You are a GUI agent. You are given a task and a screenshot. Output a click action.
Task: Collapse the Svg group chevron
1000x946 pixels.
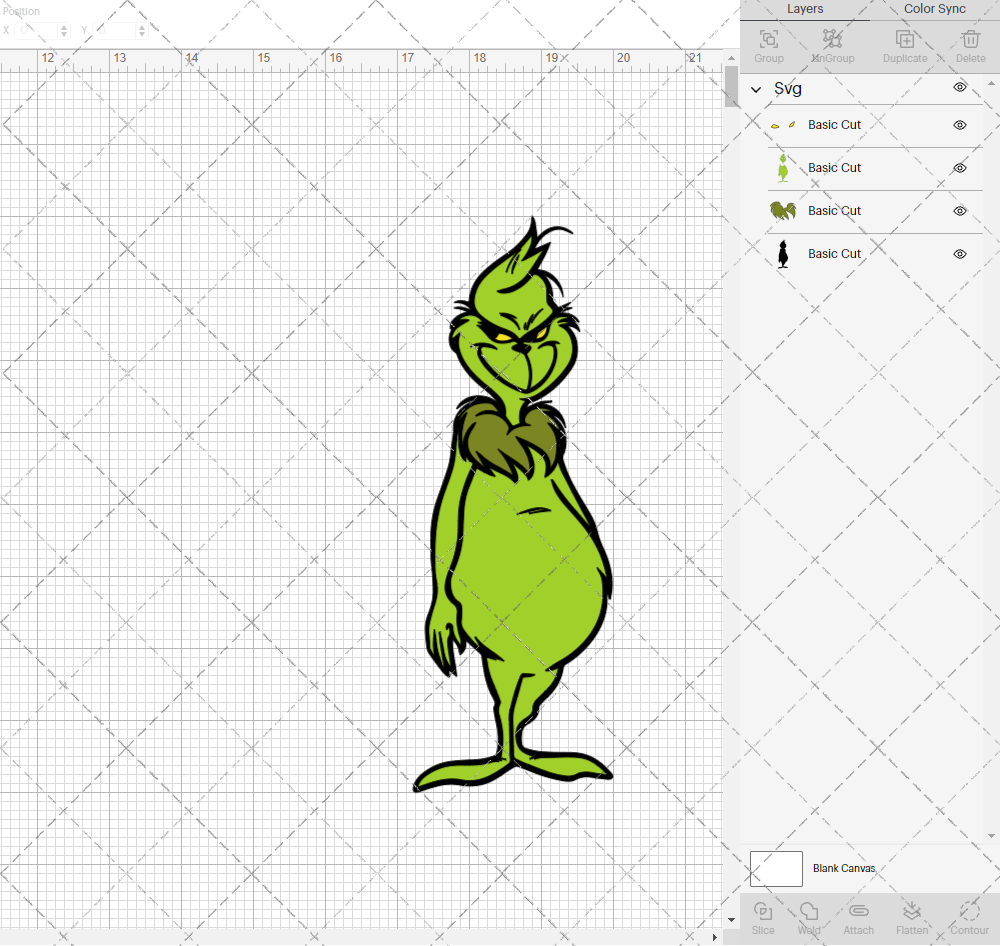point(756,89)
